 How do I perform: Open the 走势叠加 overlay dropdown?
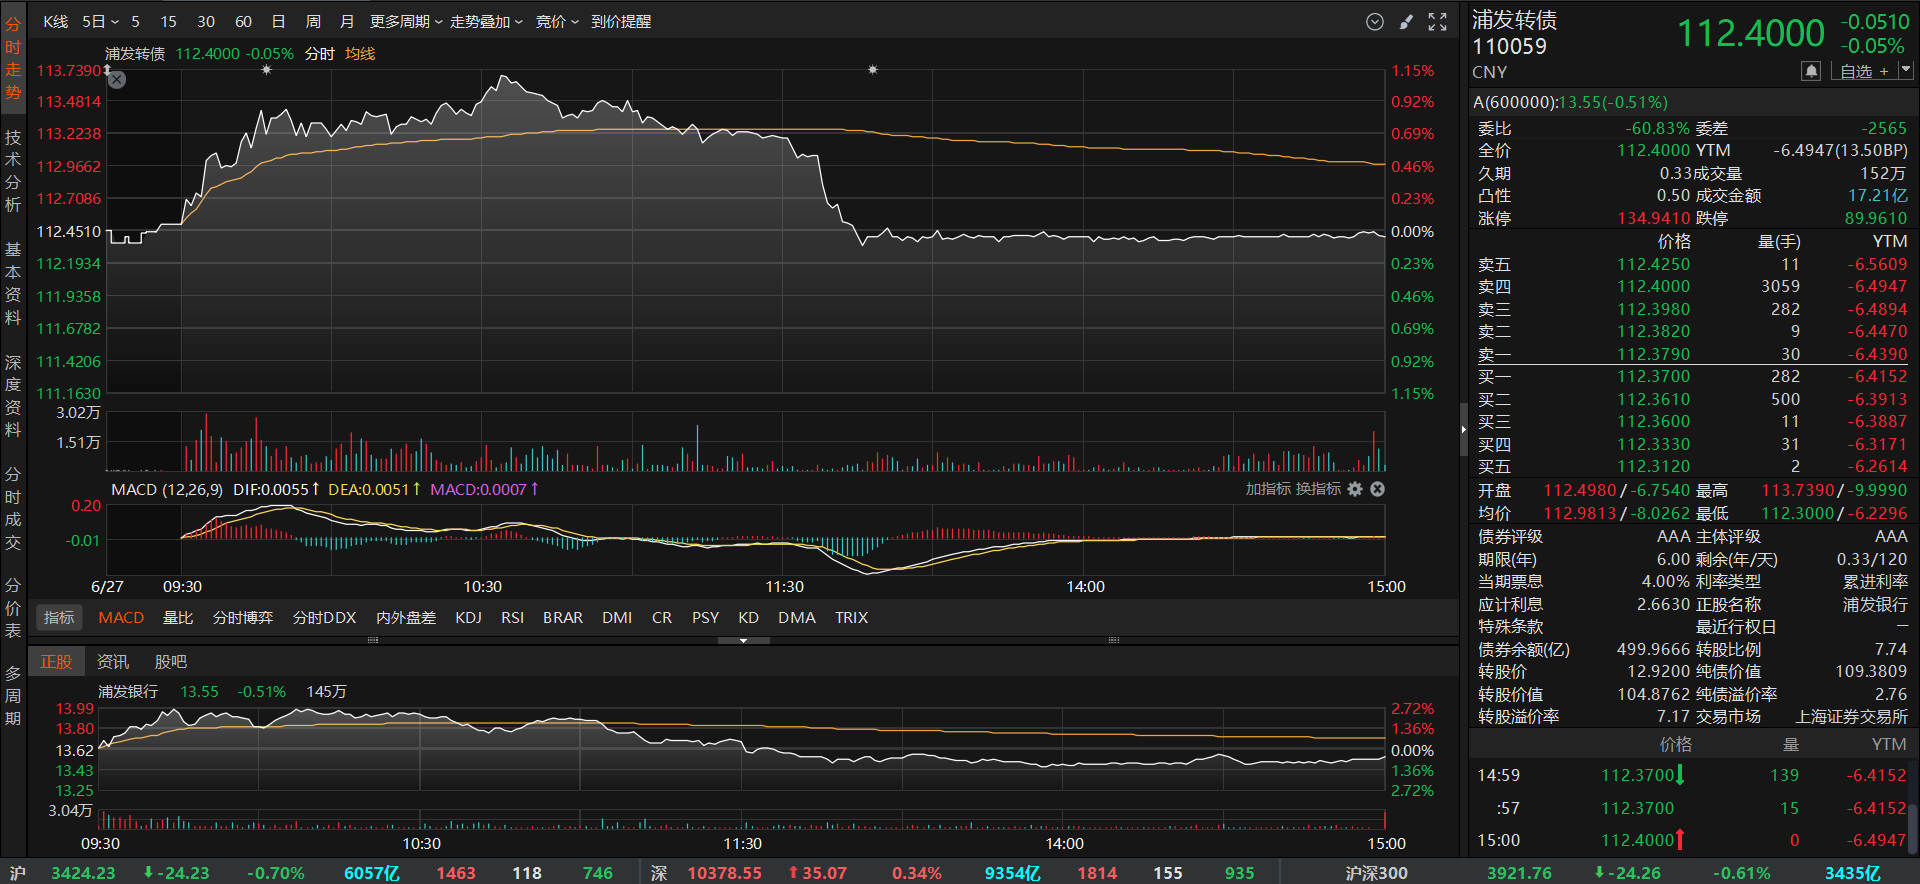[x=486, y=22]
